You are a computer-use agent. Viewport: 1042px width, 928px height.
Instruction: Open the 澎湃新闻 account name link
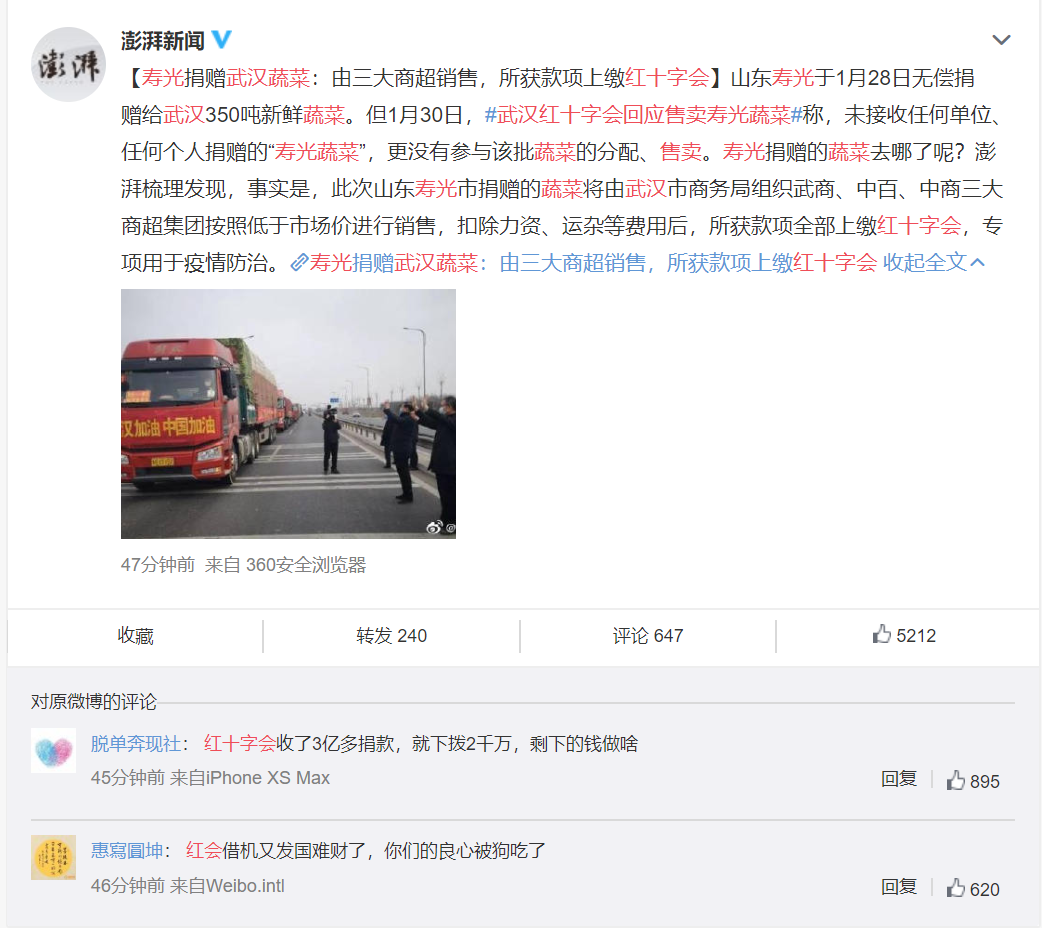point(163,41)
